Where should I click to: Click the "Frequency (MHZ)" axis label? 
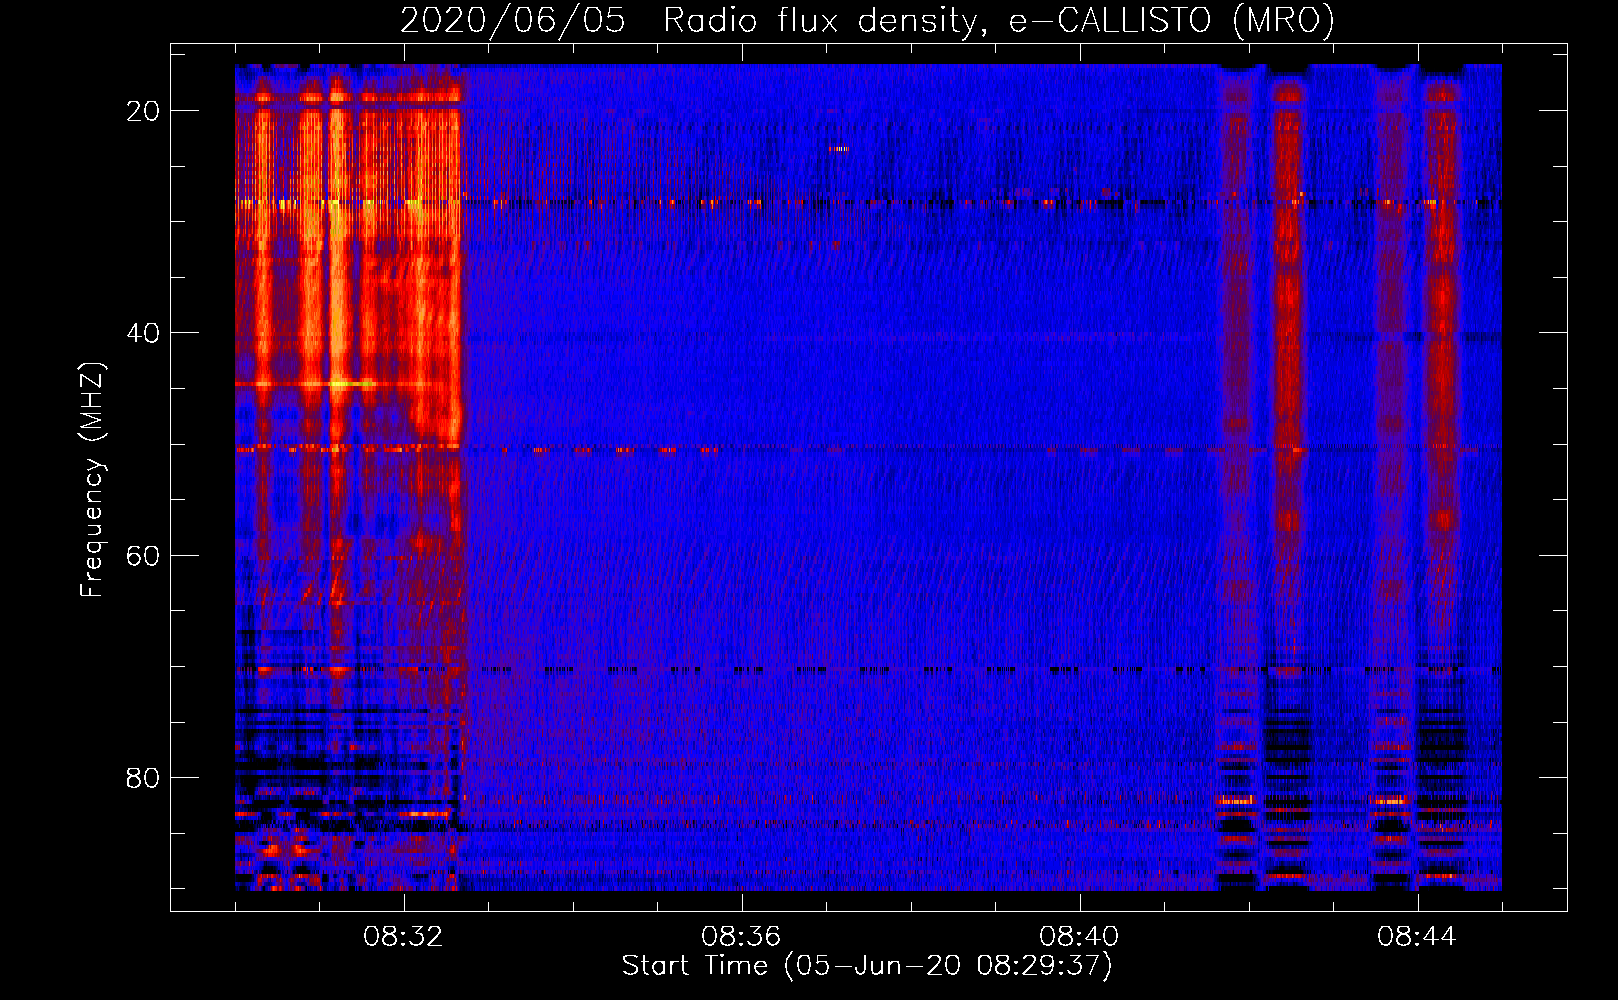pos(92,479)
